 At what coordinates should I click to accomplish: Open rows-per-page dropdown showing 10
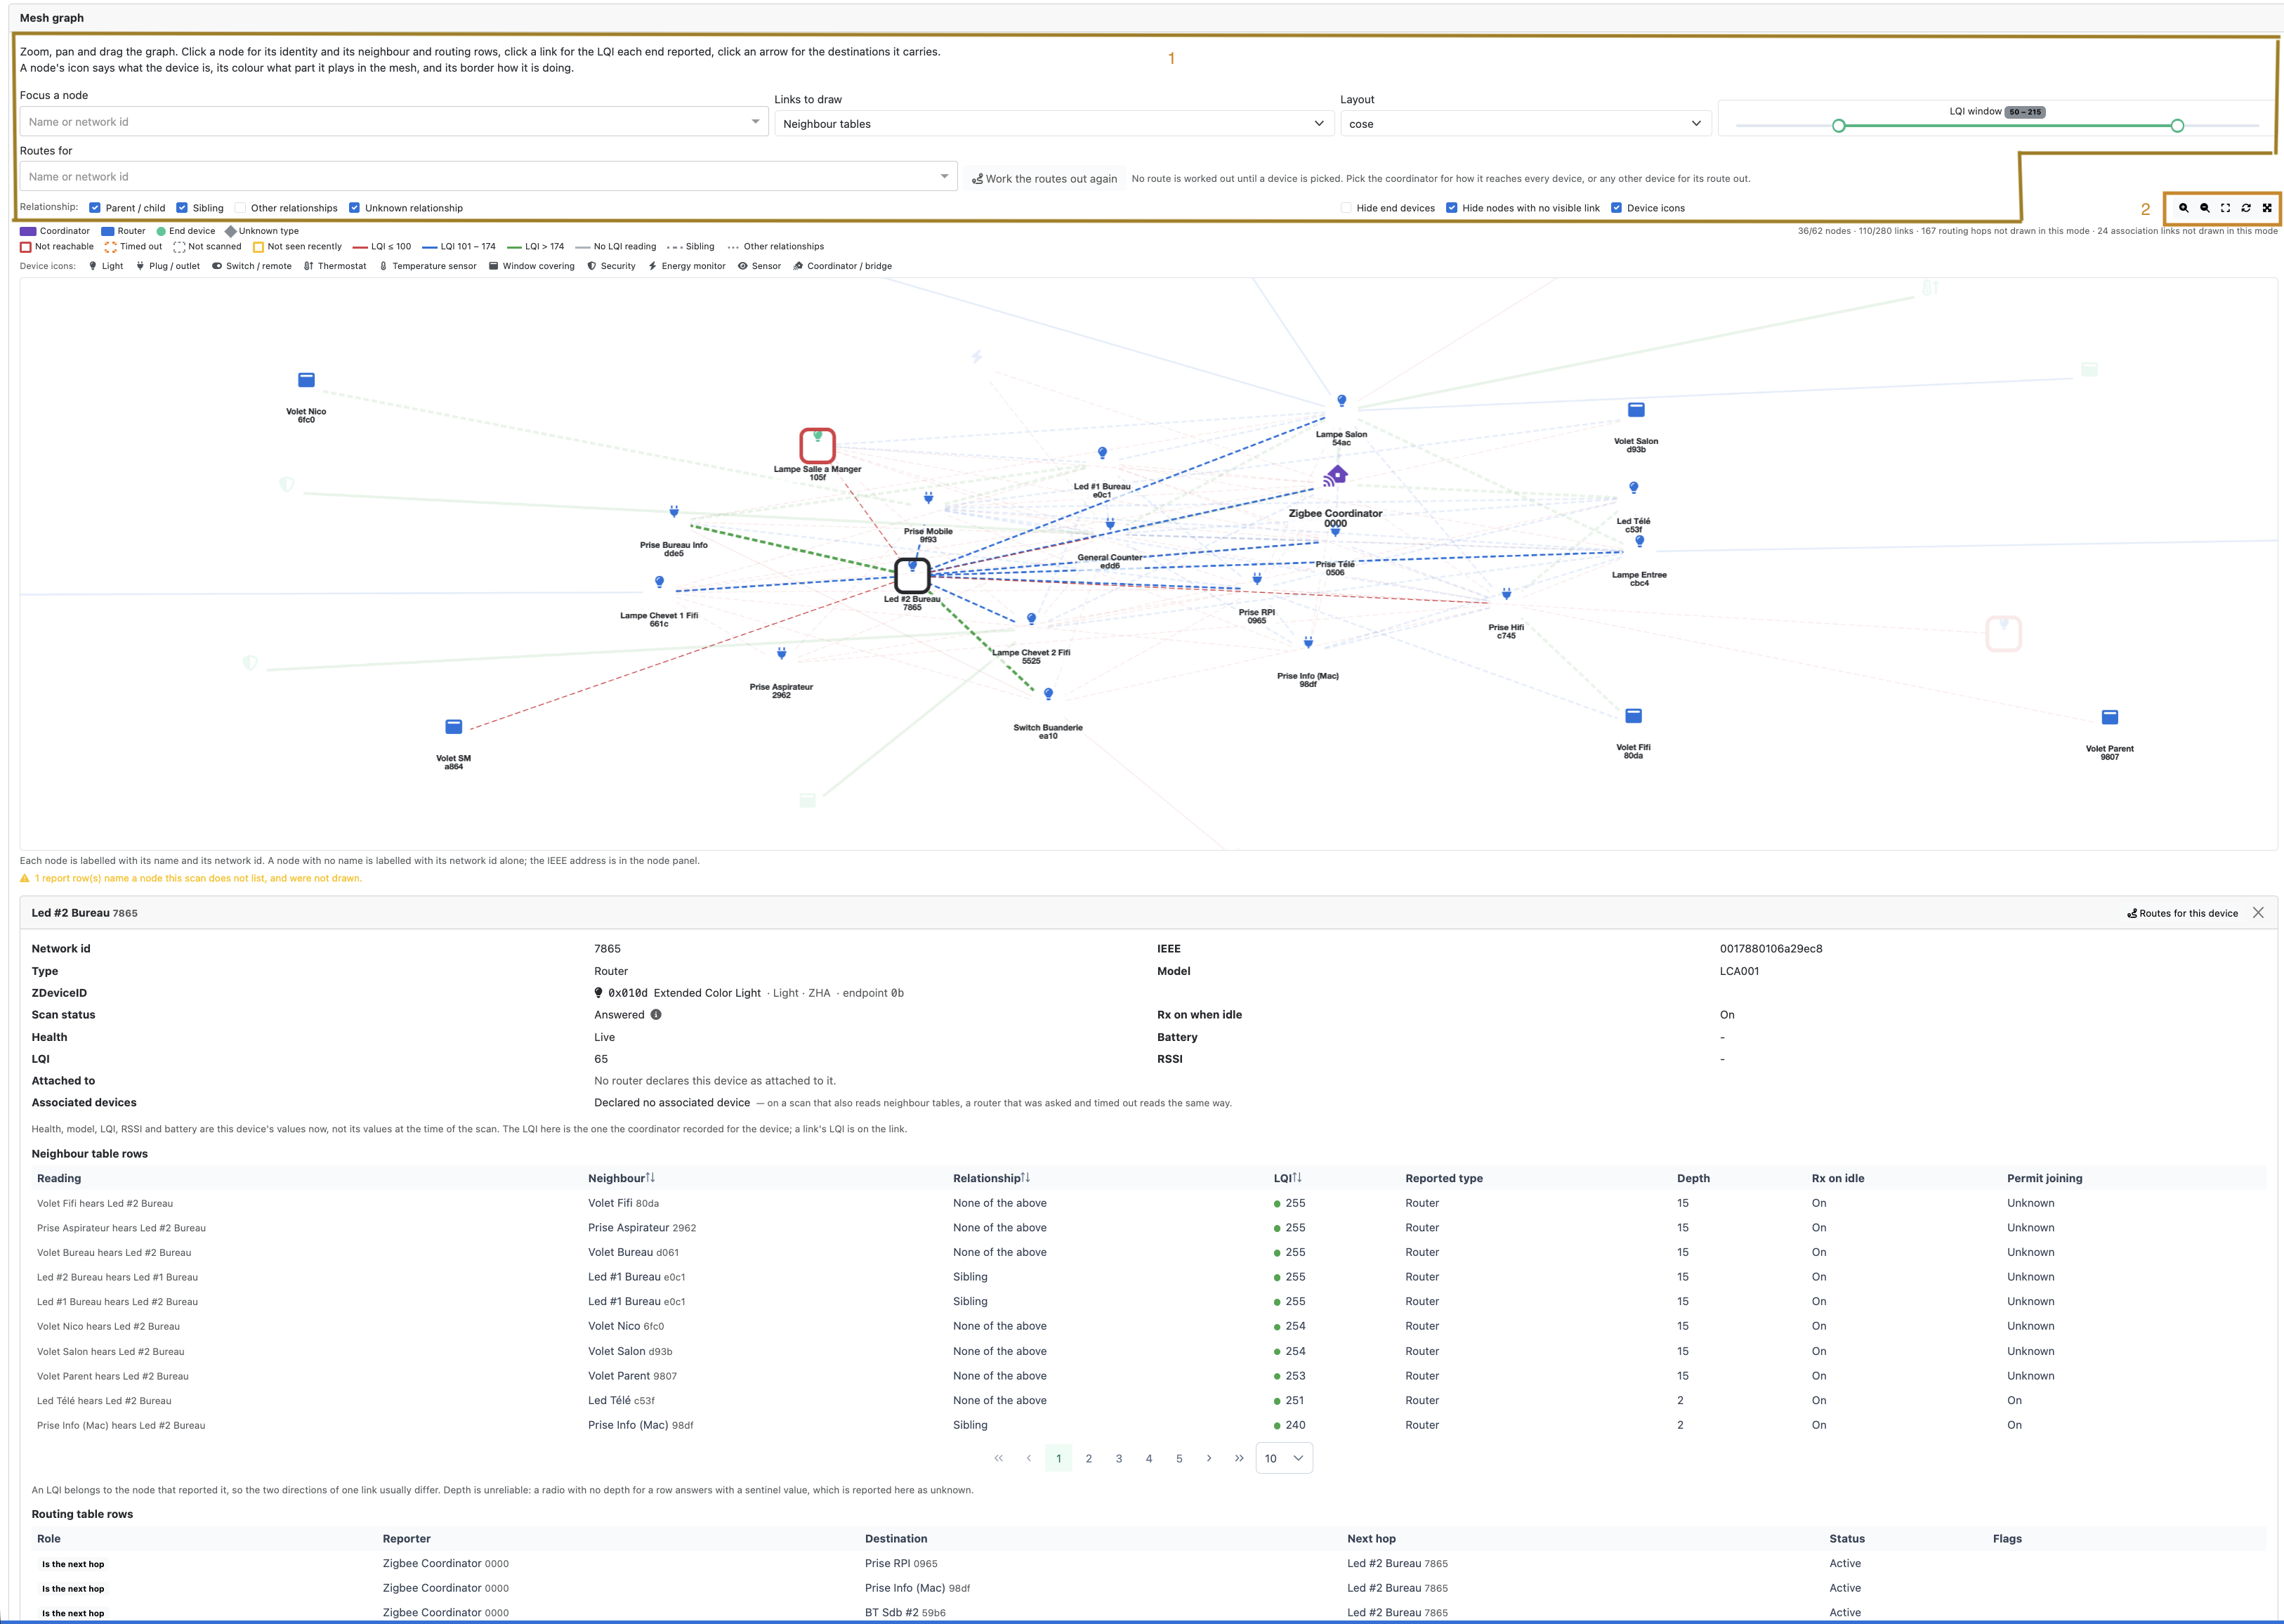coord(1284,1458)
